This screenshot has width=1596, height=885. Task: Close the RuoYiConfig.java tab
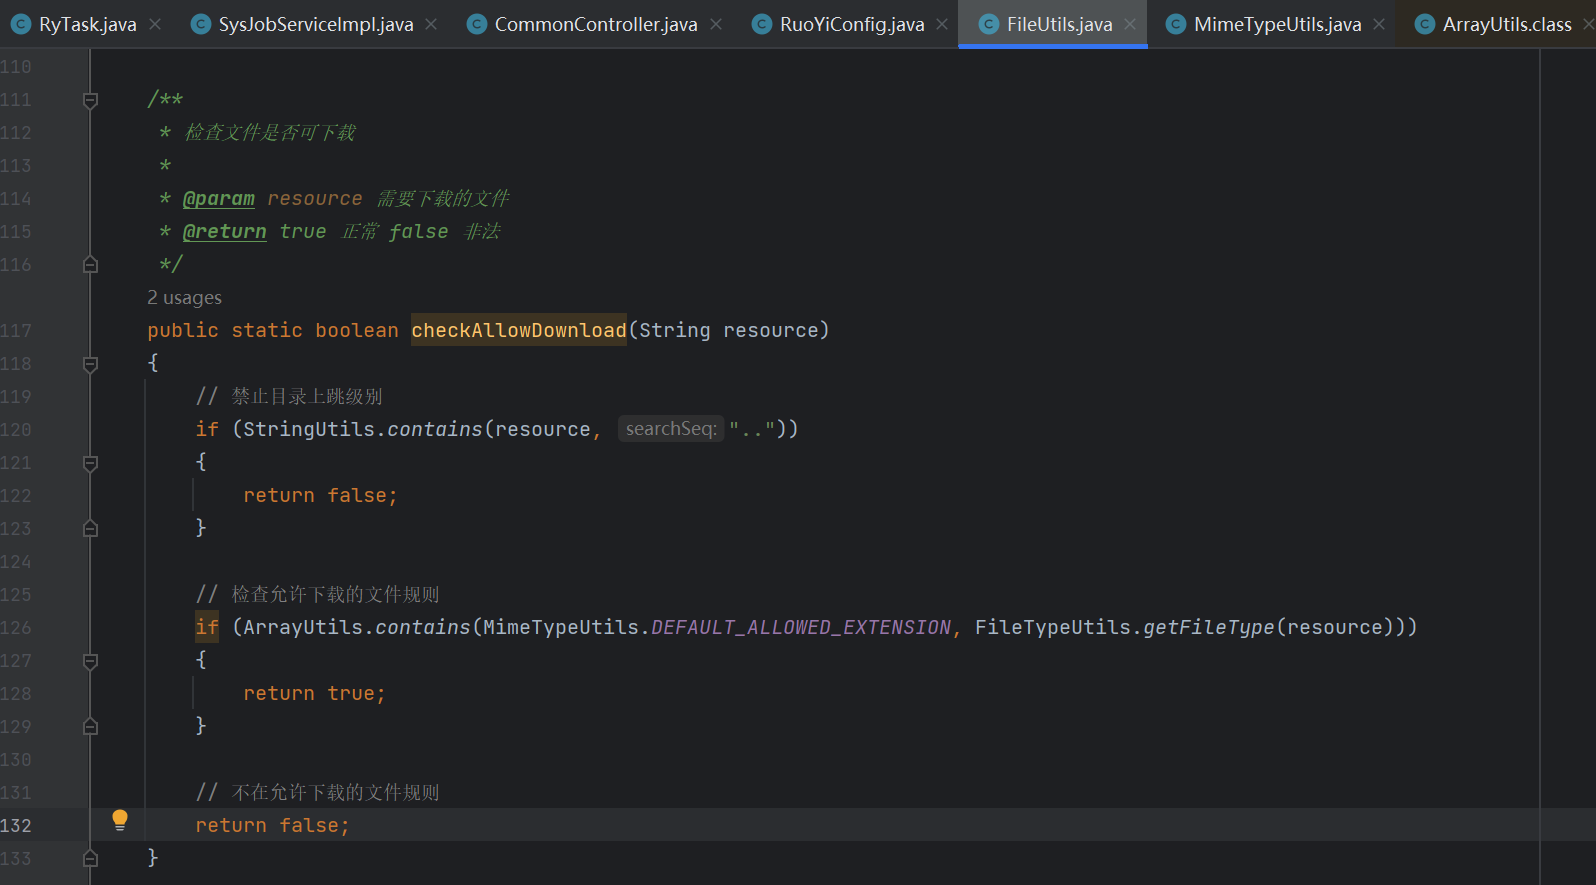(942, 24)
